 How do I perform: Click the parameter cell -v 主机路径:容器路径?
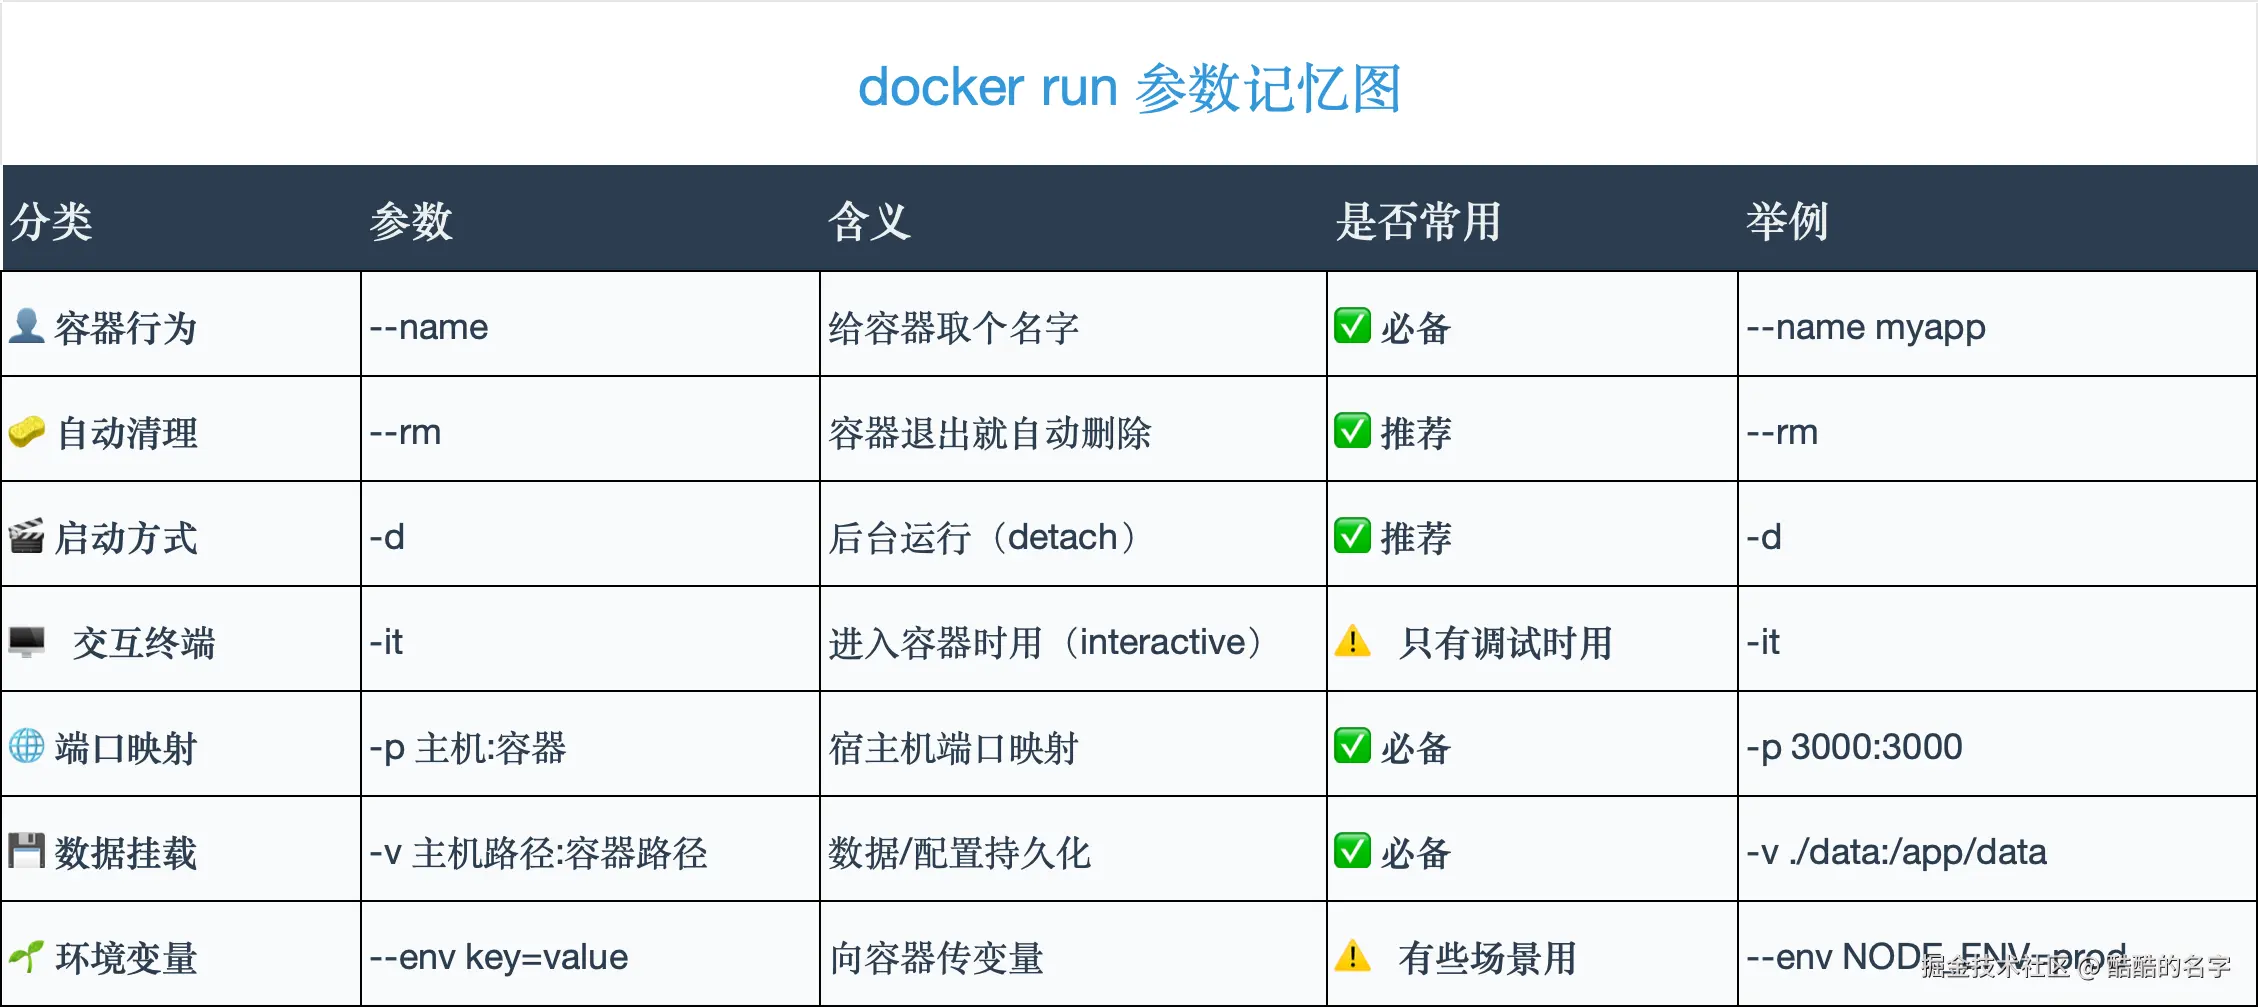[538, 852]
